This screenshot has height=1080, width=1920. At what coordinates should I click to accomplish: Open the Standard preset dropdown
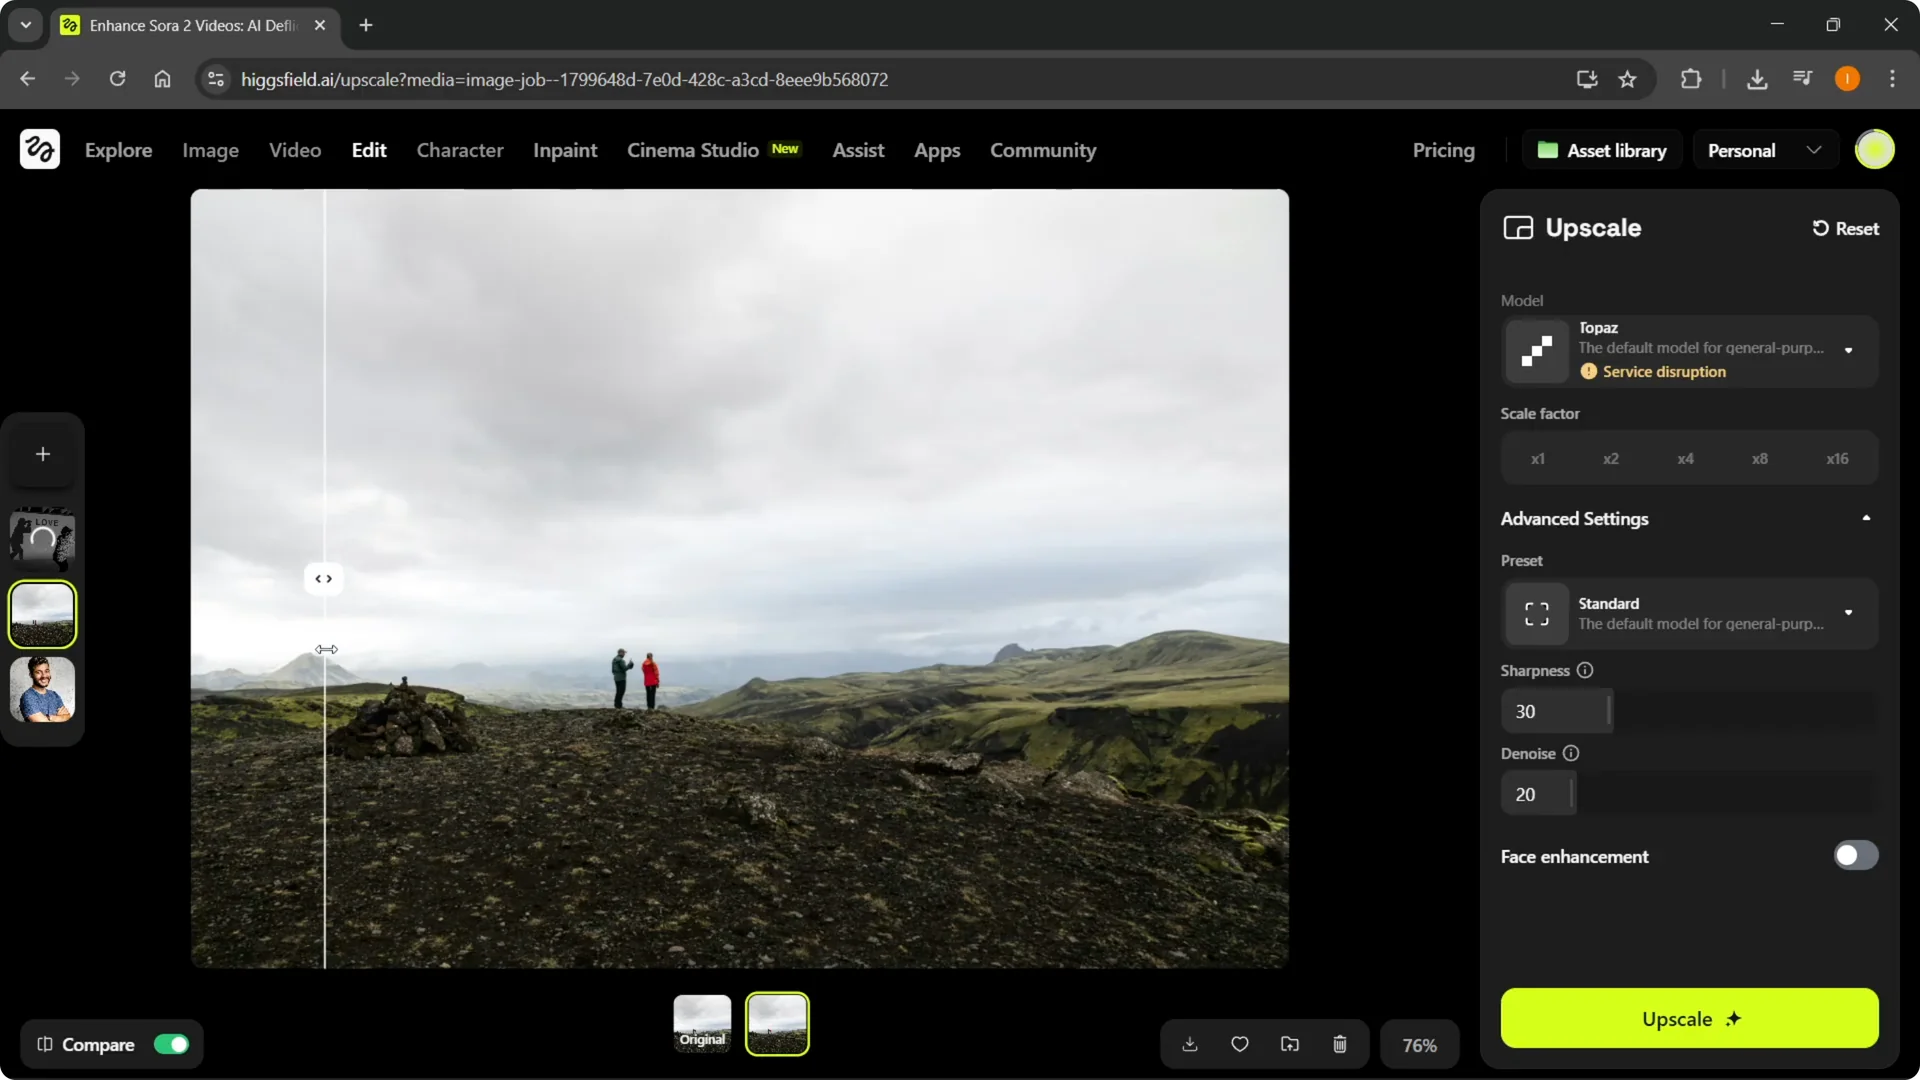[1848, 613]
